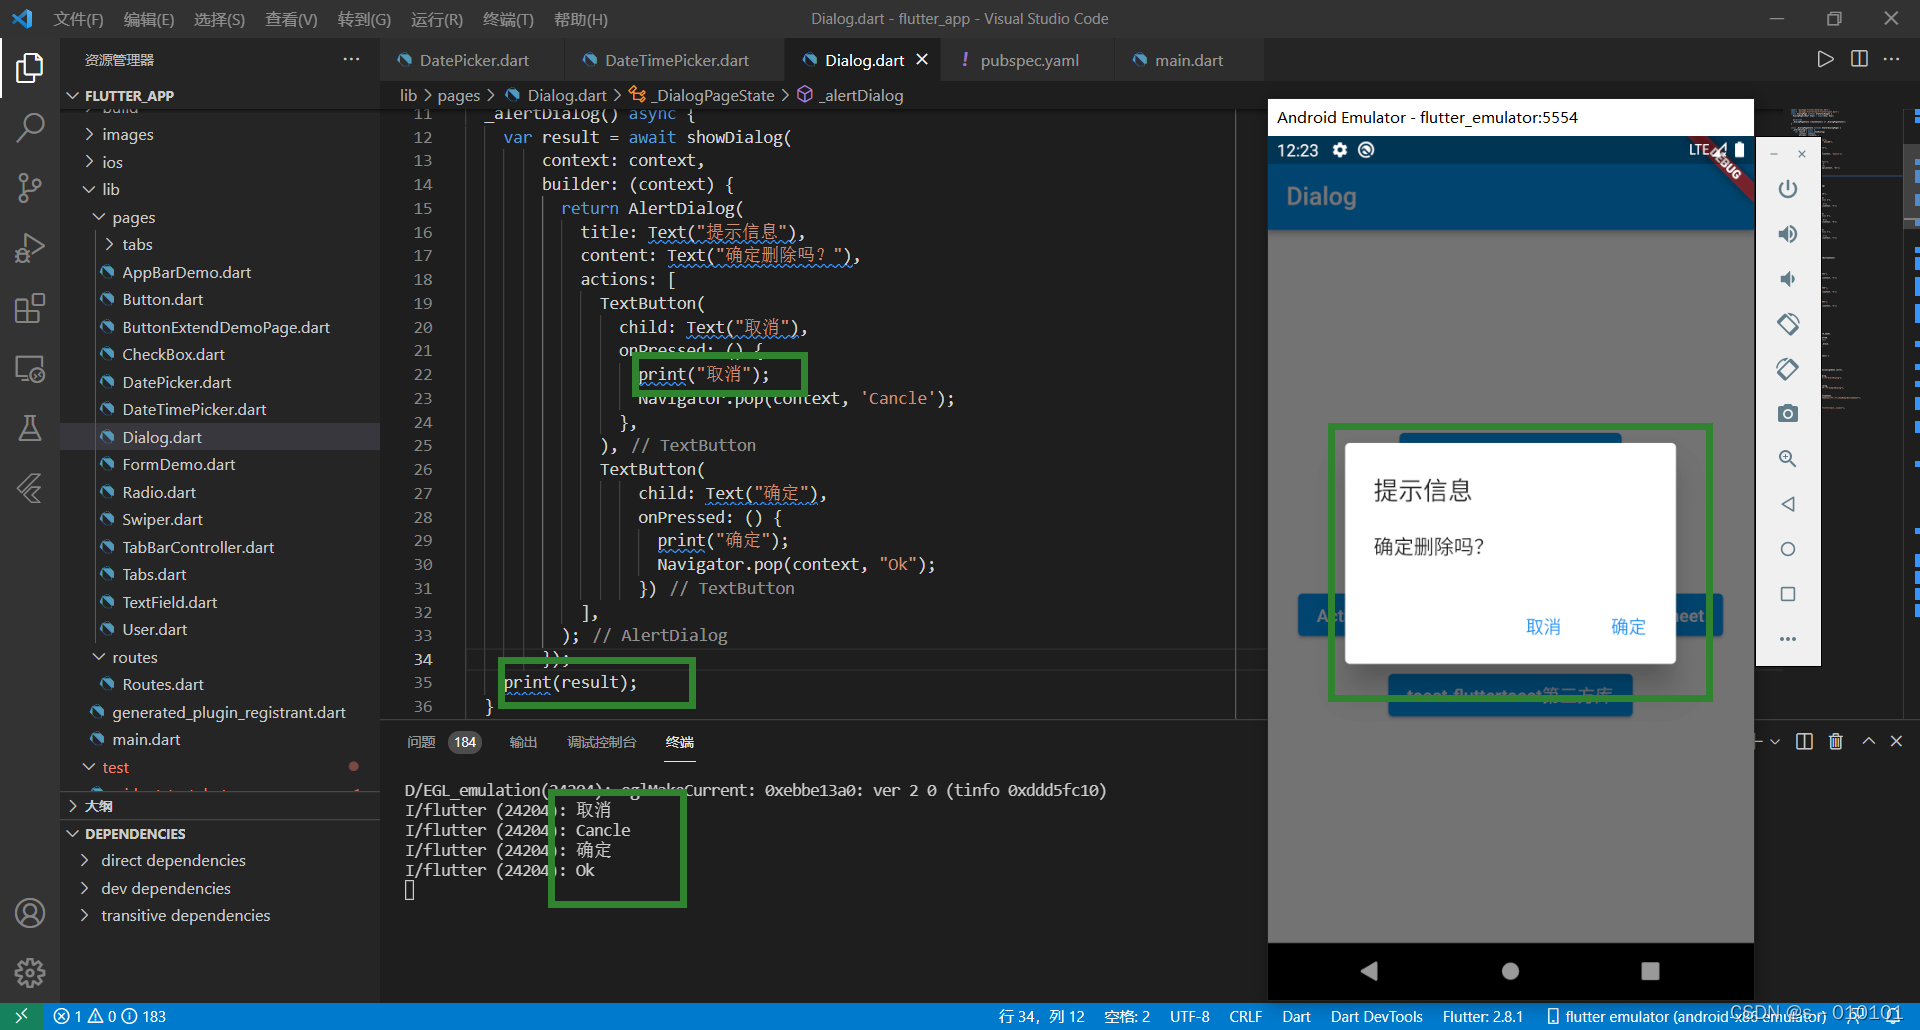Viewport: 1920px width, 1030px height.
Task: Open the Testing flask view
Action: [30, 429]
